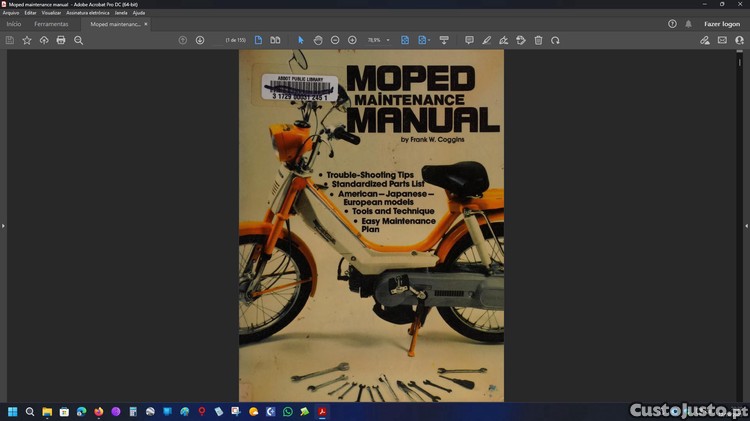Rotate the page with rotate icon
Viewport: 750px width, 421px height.
555,40
